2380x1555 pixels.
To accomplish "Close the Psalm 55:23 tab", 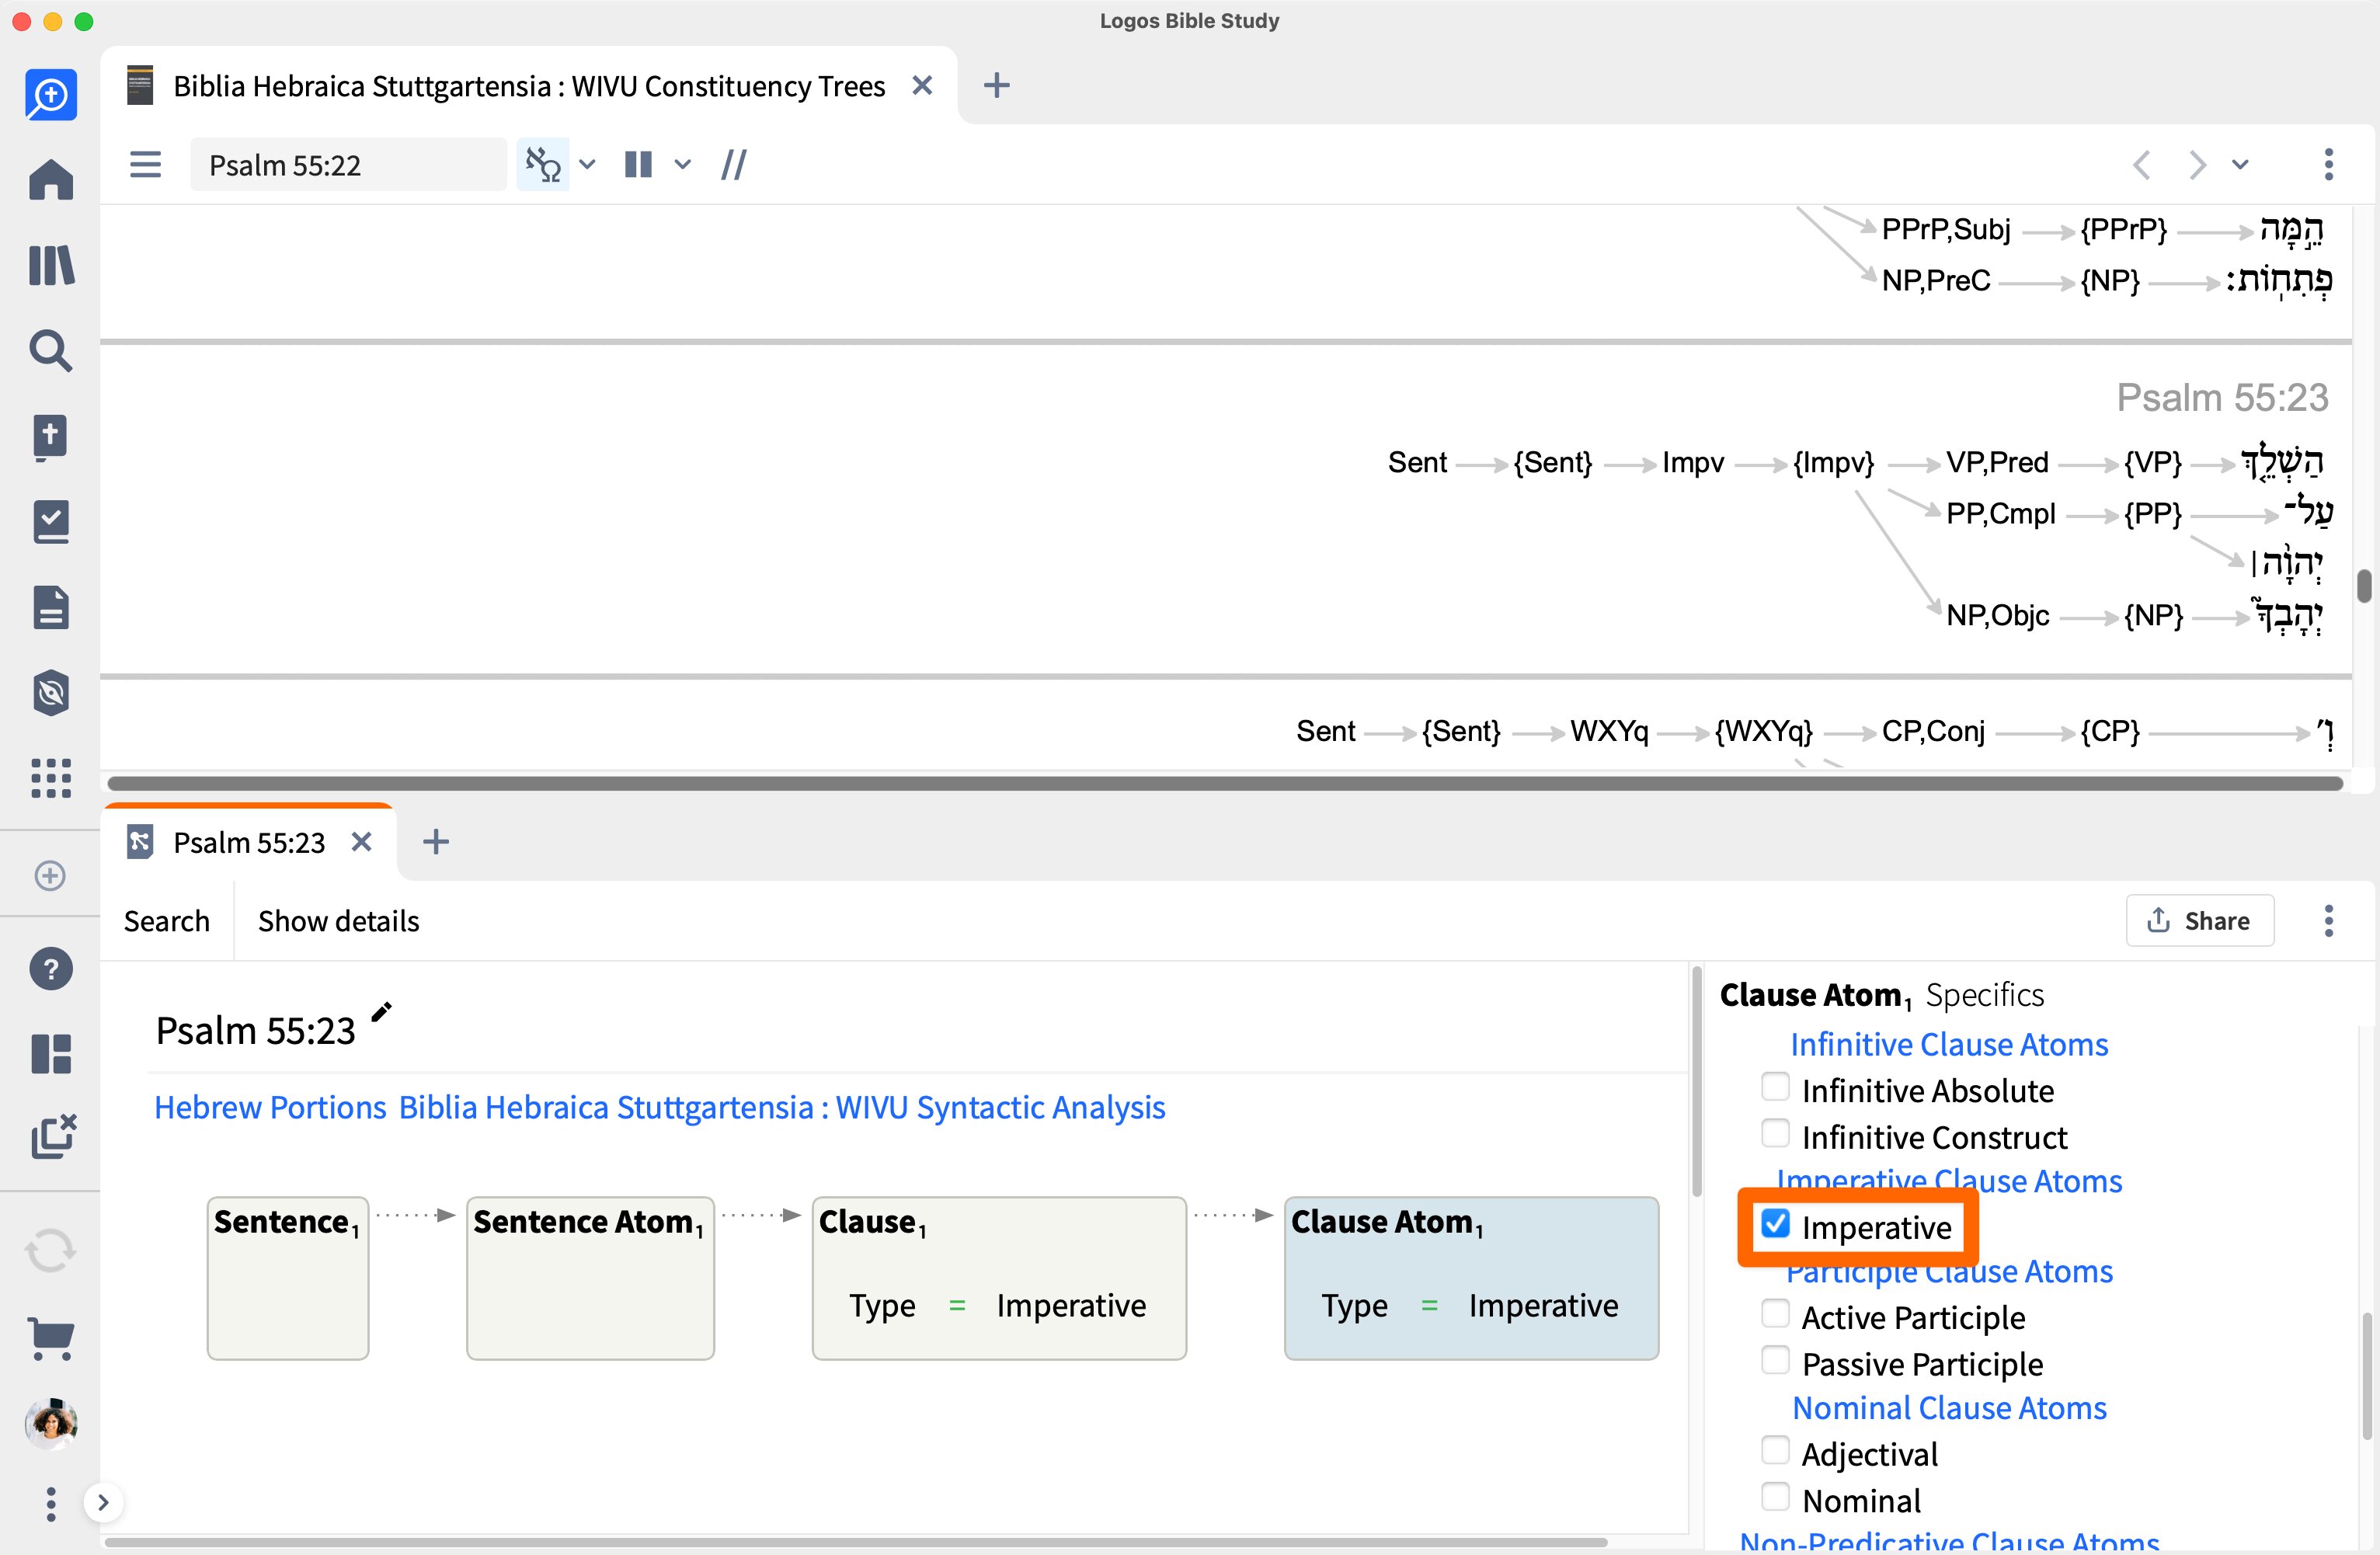I will (x=362, y=842).
